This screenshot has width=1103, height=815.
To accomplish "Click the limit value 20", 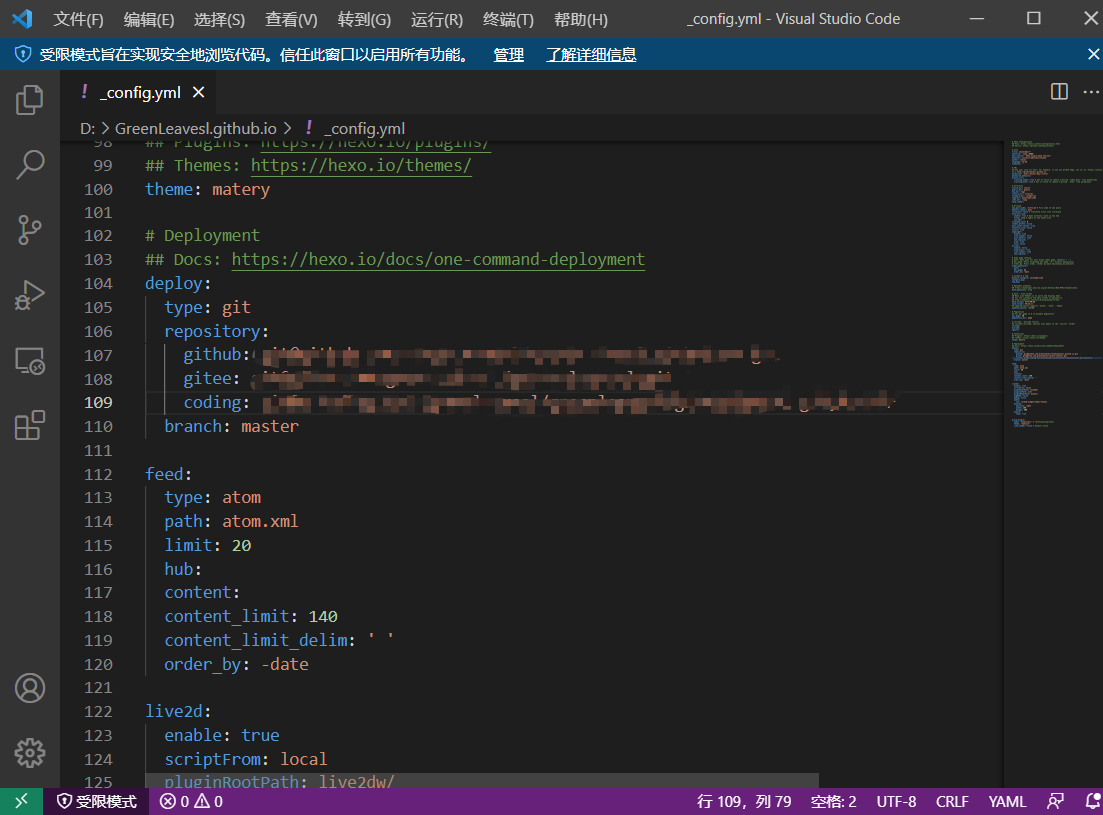I will click(241, 545).
